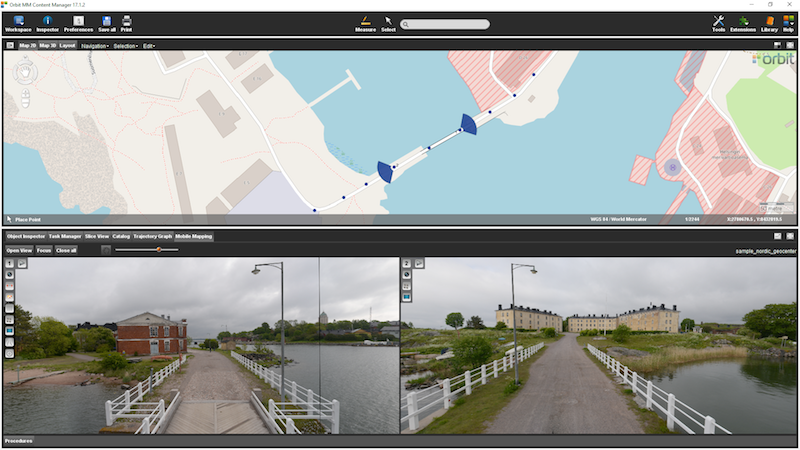The width and height of the screenshot is (800, 450).
Task: Expand the Selection dropdown menu
Action: (126, 45)
